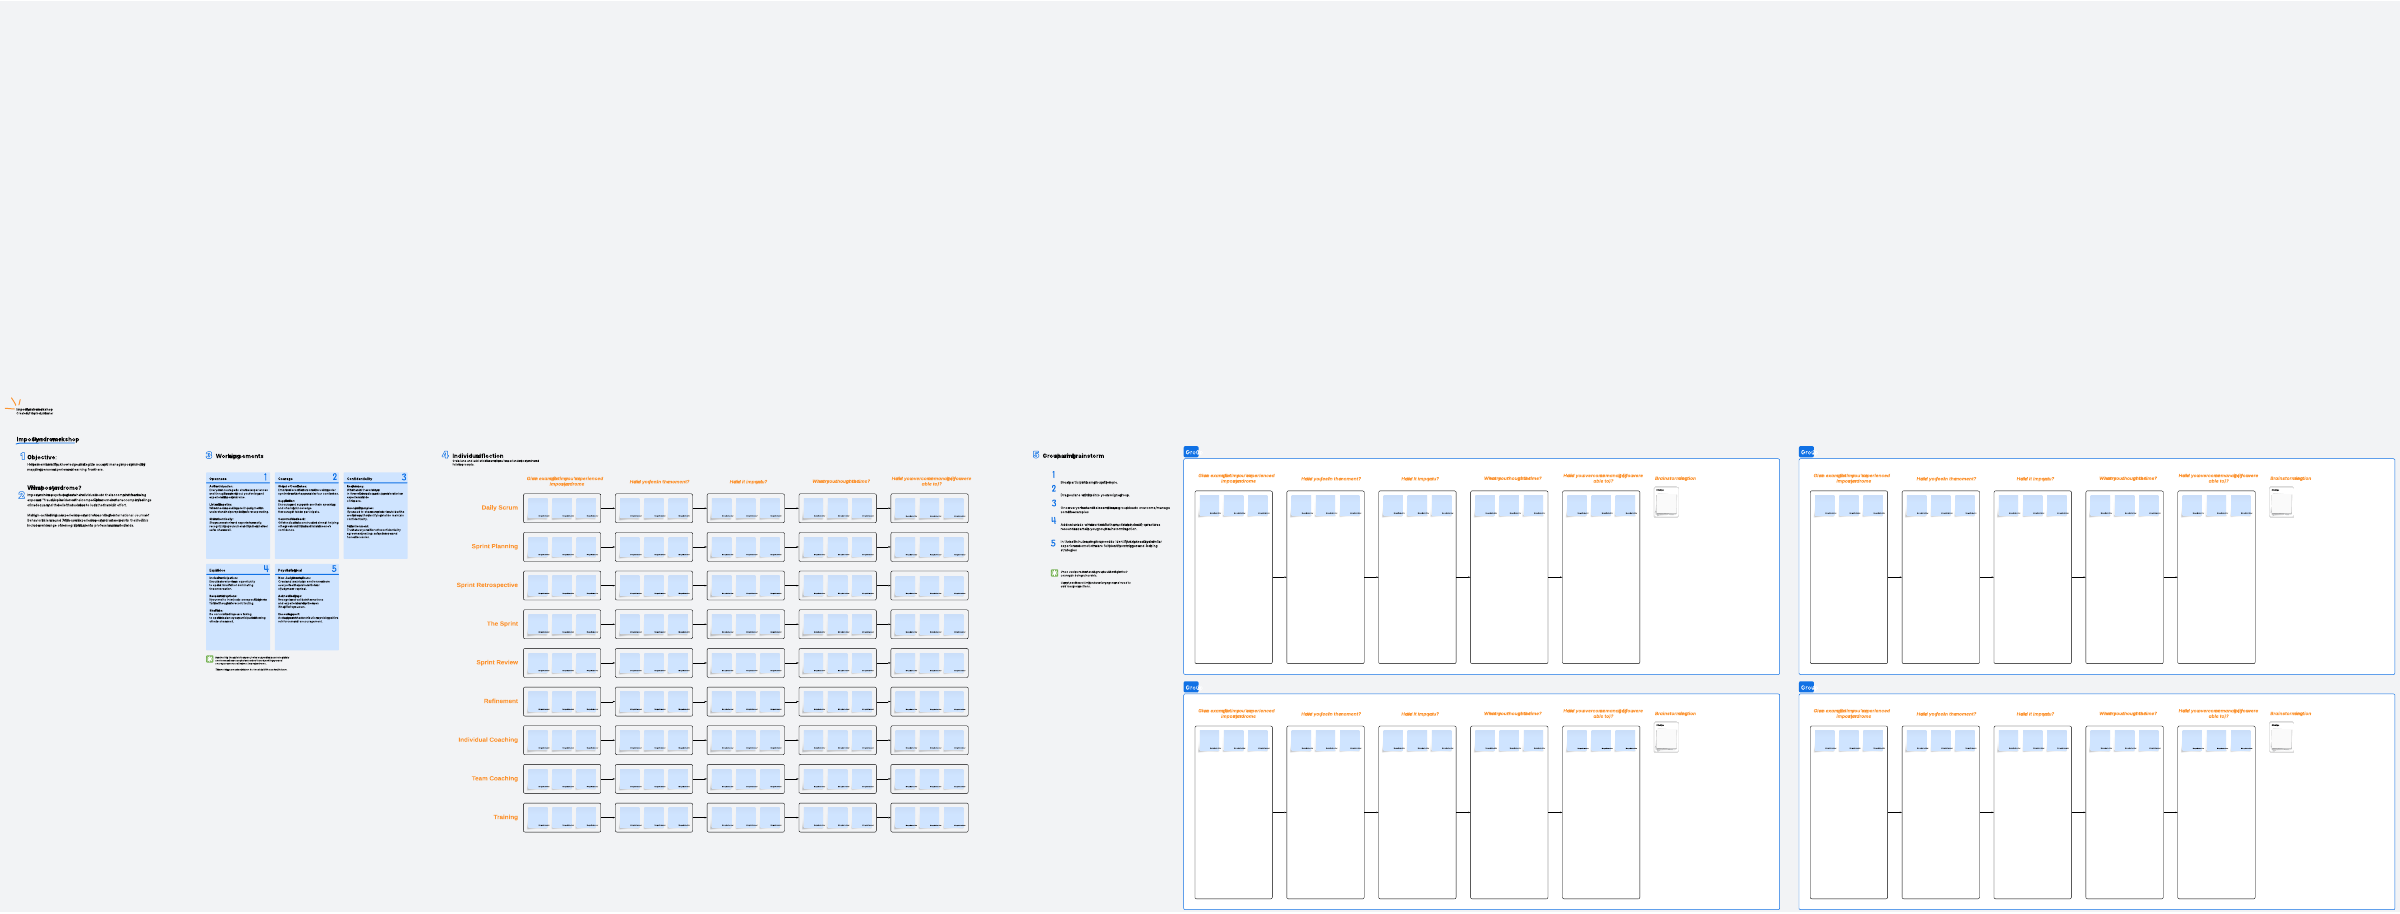Click the number 4 icon beside Individual reflection heading

[x=445, y=455]
